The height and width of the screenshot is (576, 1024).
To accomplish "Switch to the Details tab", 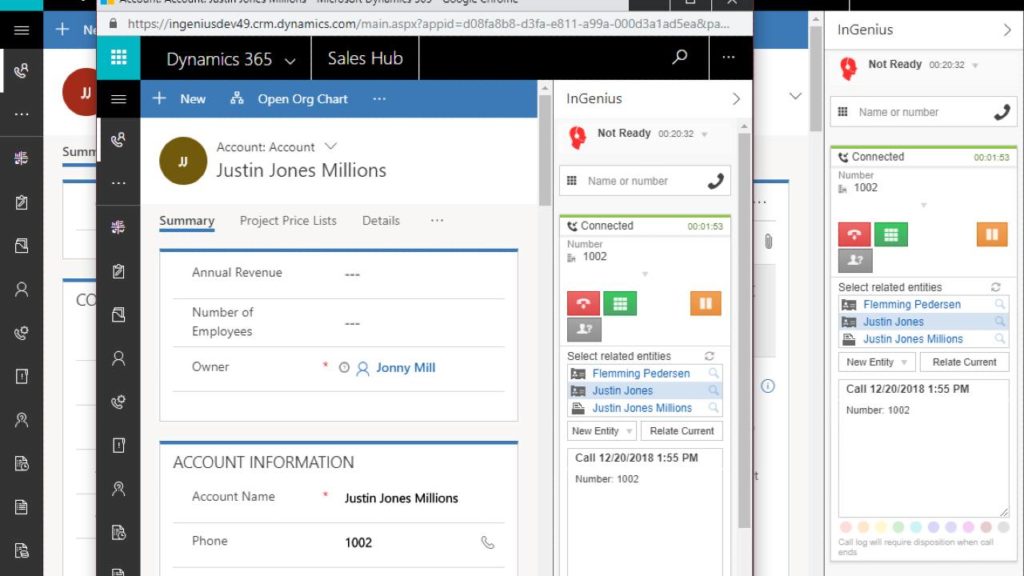I will pos(380,221).
